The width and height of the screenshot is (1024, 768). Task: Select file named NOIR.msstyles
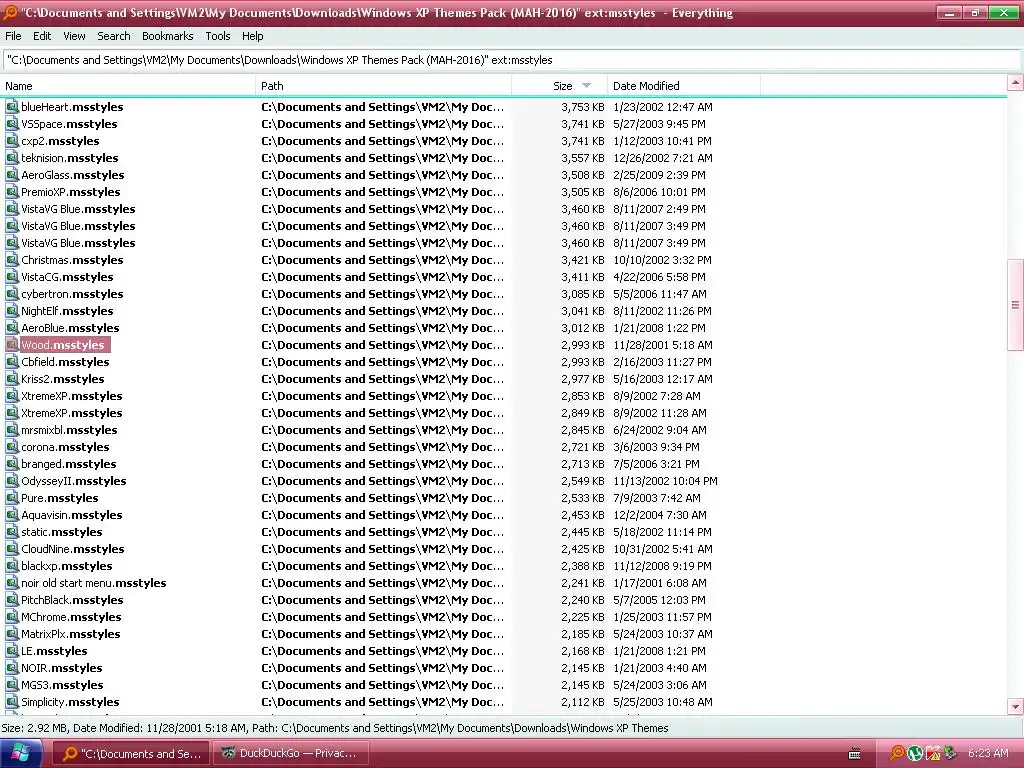pyautogui.click(x=61, y=667)
